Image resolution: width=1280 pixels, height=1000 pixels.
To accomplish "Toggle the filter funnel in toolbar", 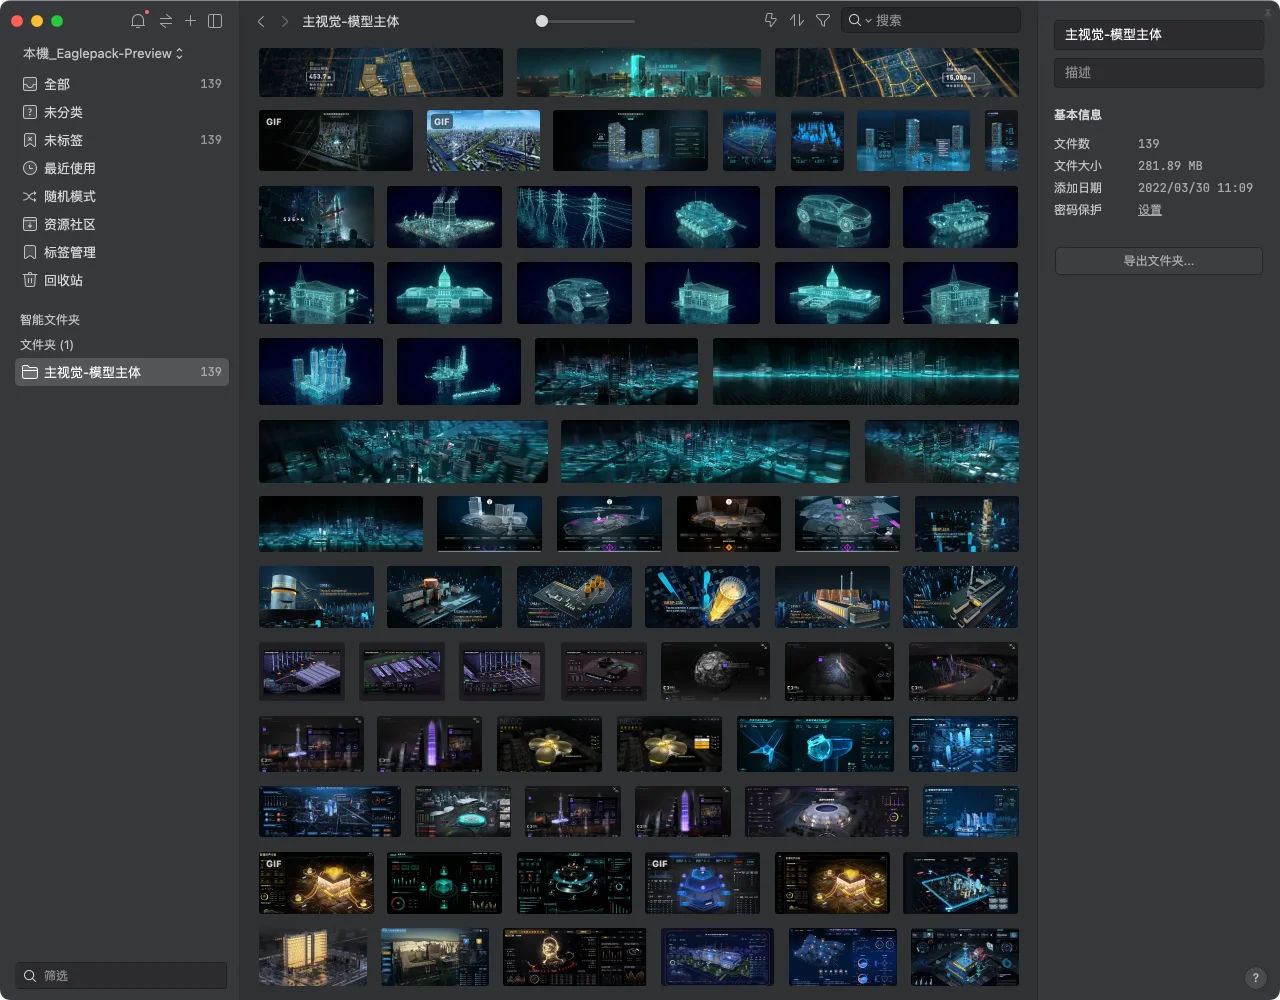I will [823, 21].
